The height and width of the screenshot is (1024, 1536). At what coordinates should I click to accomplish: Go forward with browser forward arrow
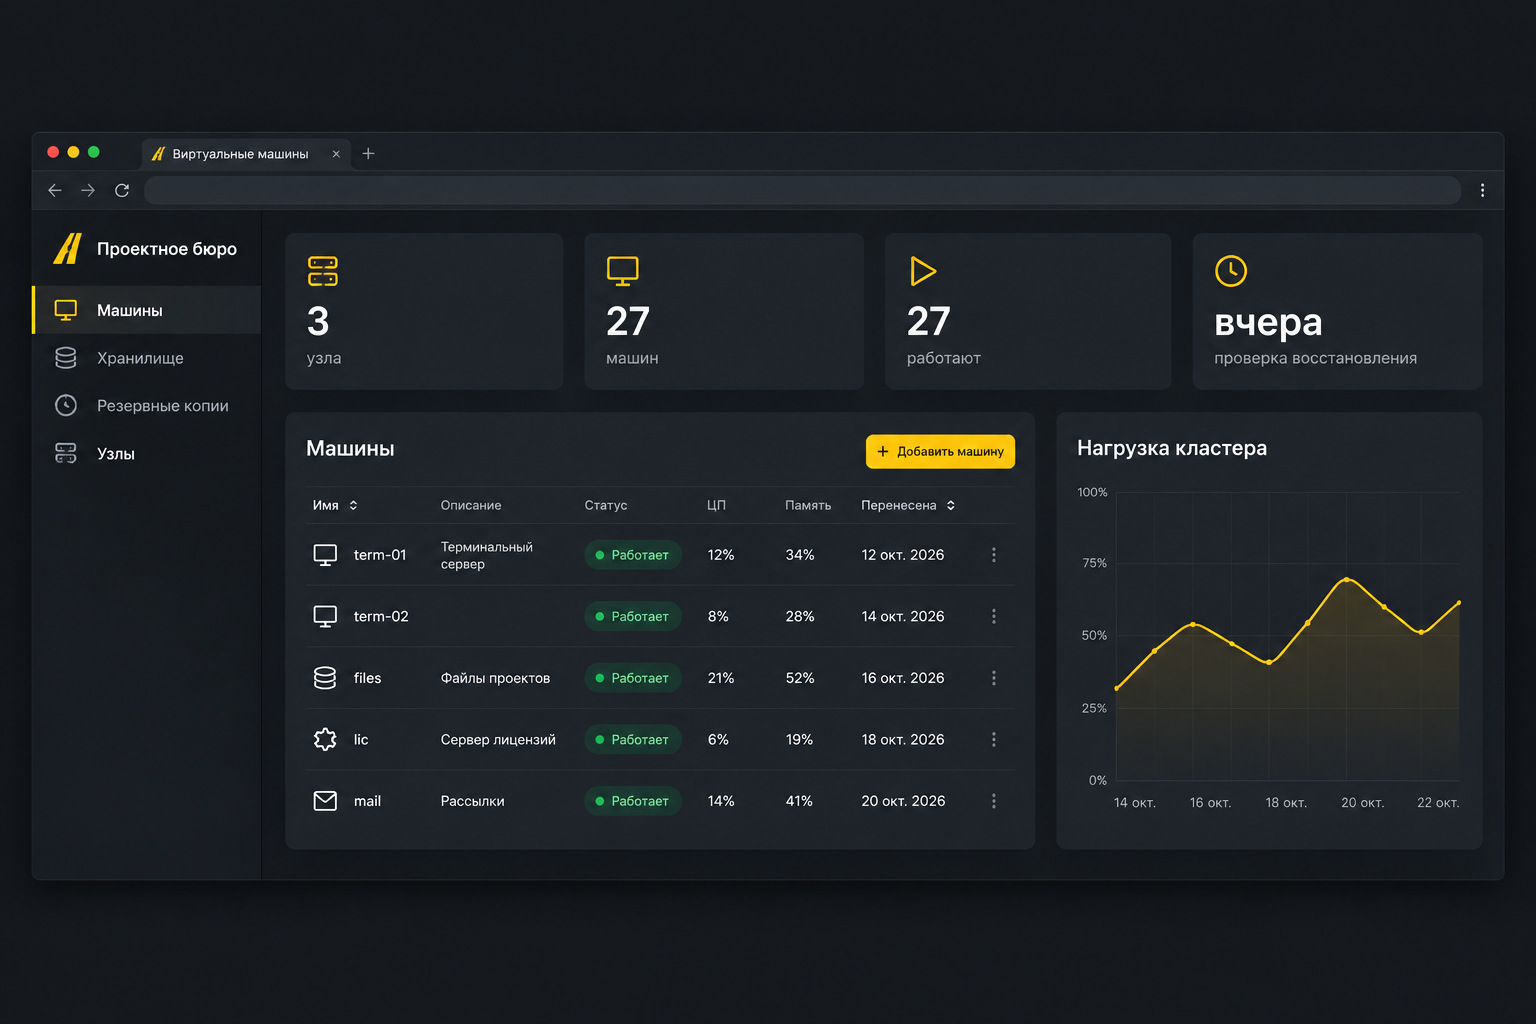[x=88, y=190]
